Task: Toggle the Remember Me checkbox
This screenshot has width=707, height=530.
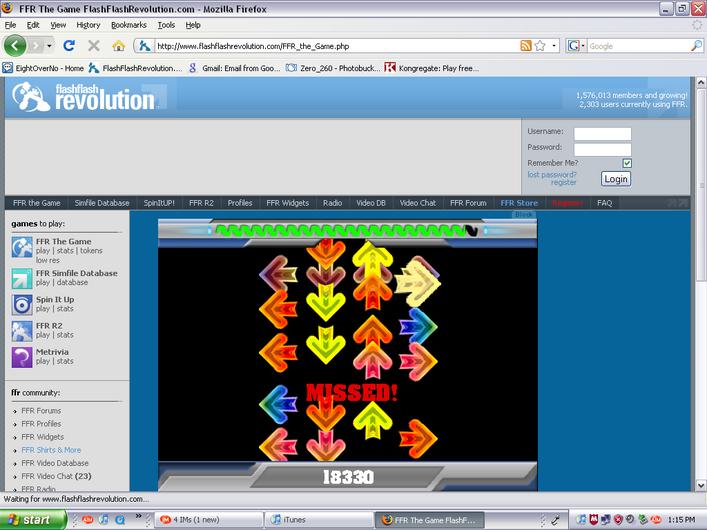Action: tap(627, 163)
